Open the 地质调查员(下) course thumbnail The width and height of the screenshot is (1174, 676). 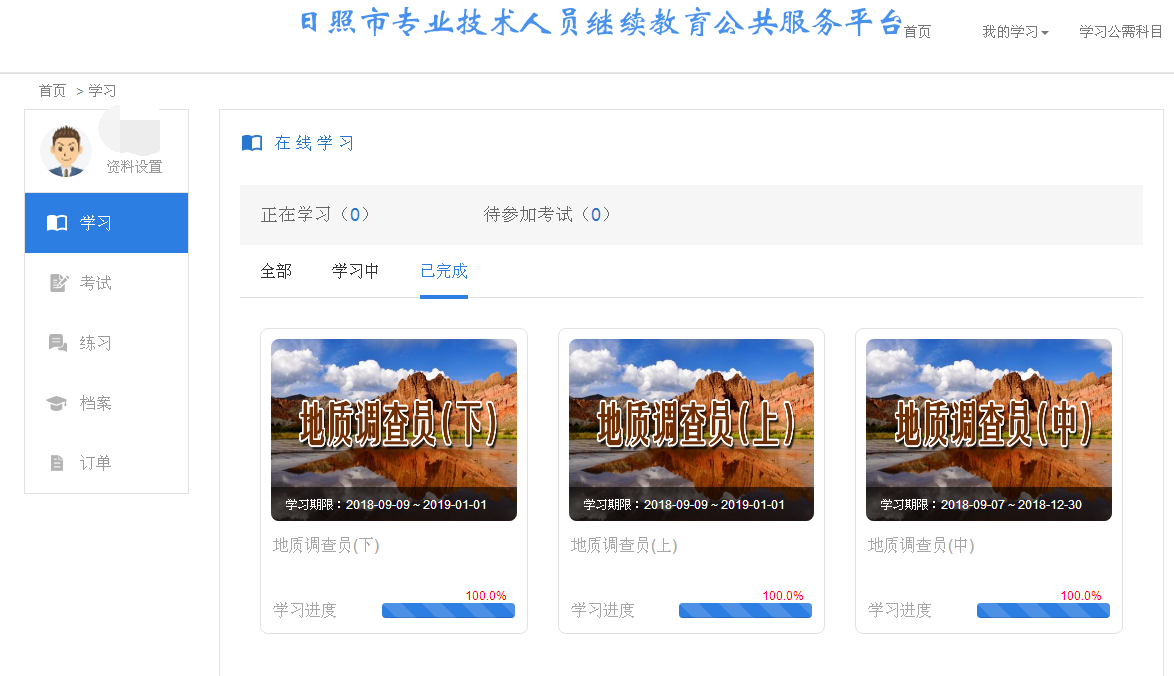(x=394, y=429)
